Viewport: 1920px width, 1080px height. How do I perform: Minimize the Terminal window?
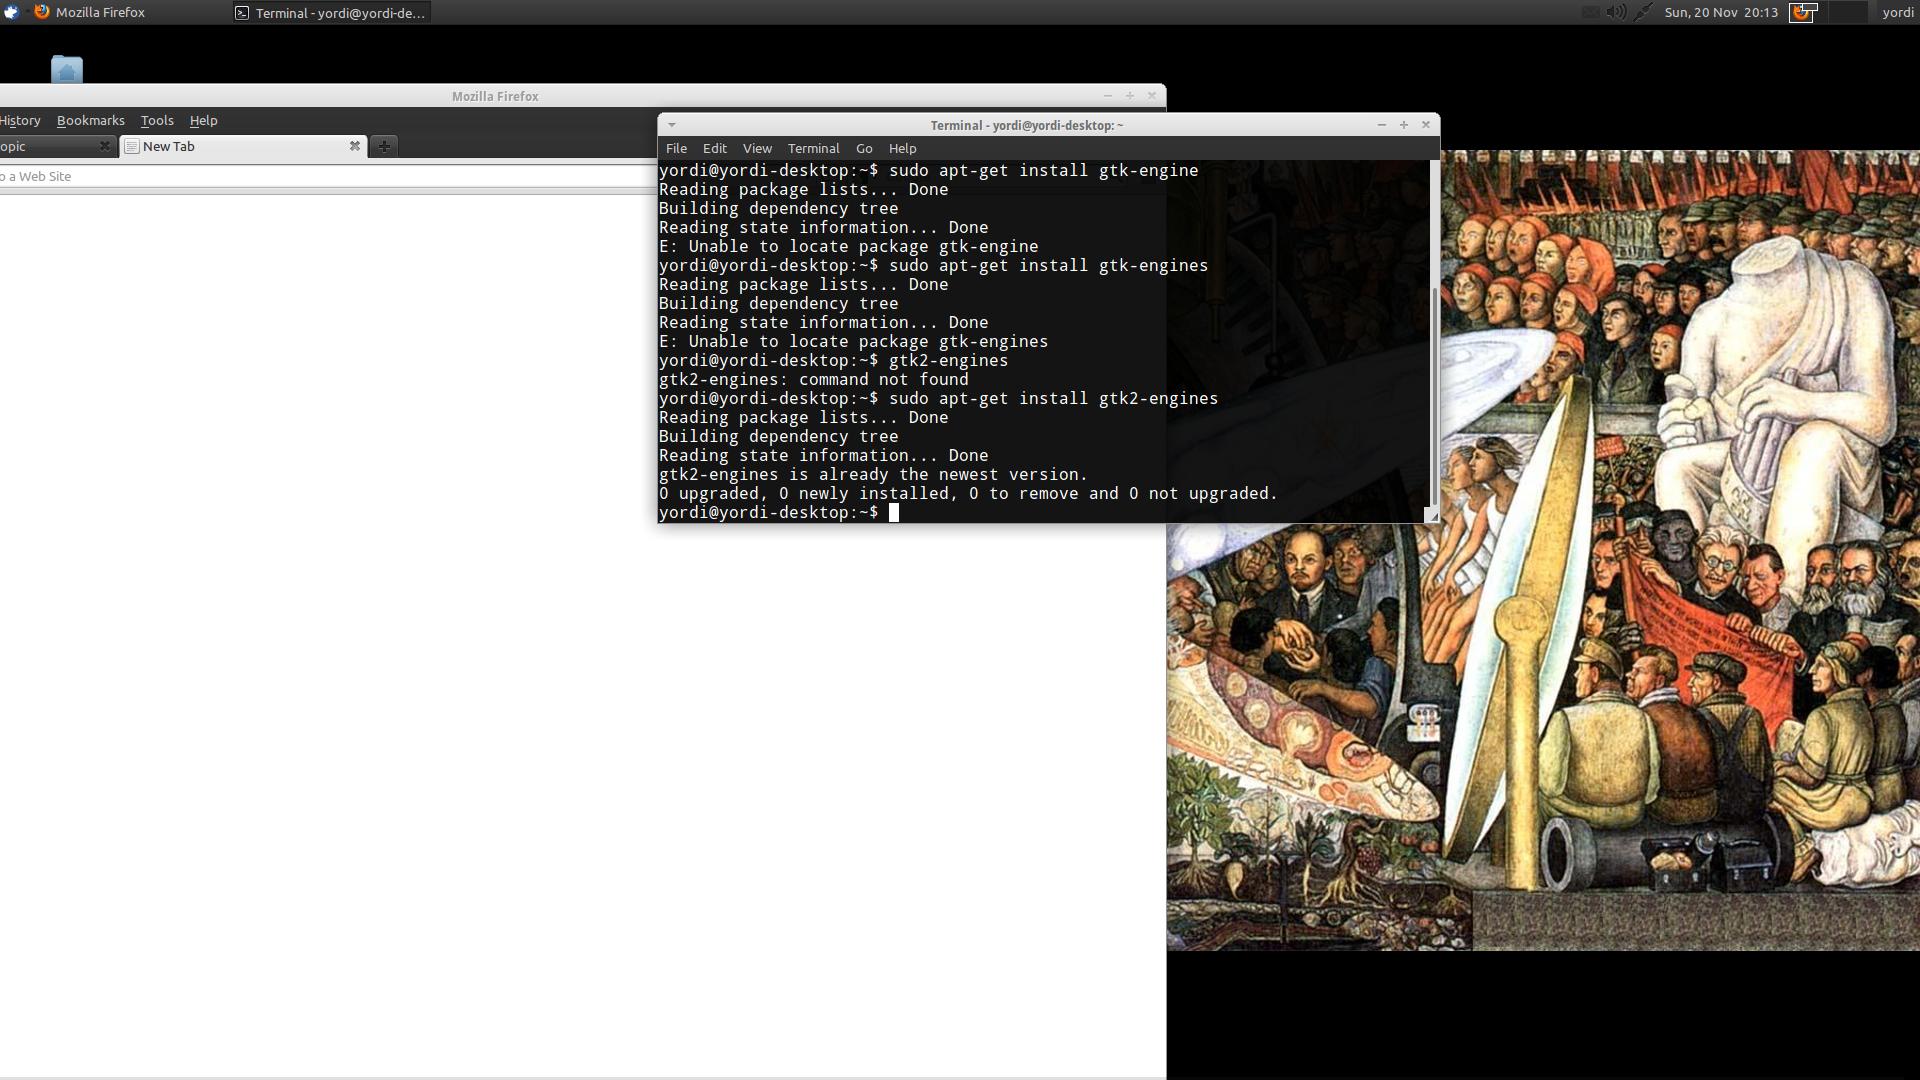(1381, 125)
